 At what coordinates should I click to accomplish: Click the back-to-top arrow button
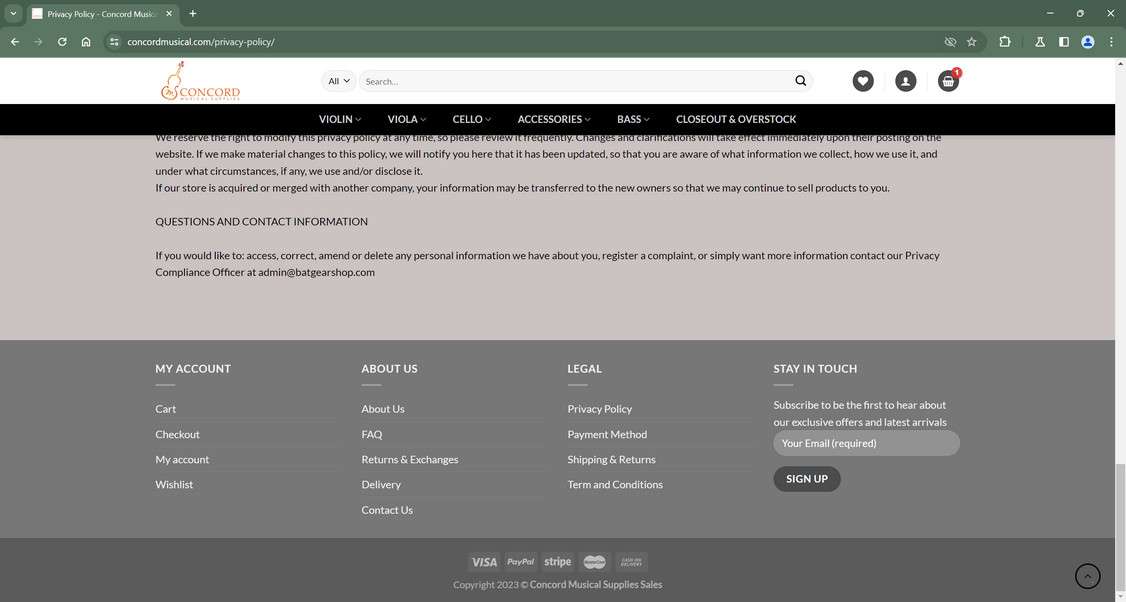click(1087, 576)
